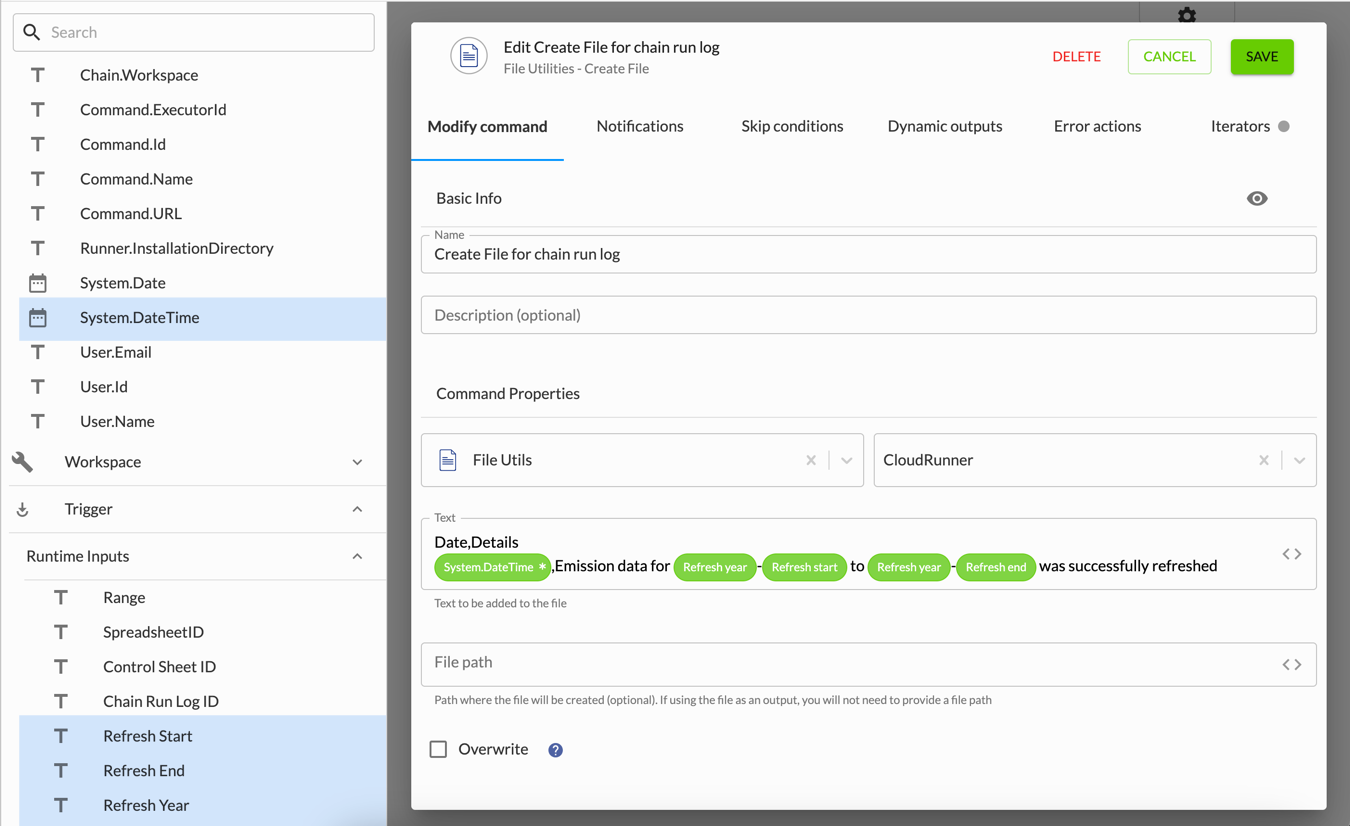Open the File Utils dropdown arrow

coord(847,460)
